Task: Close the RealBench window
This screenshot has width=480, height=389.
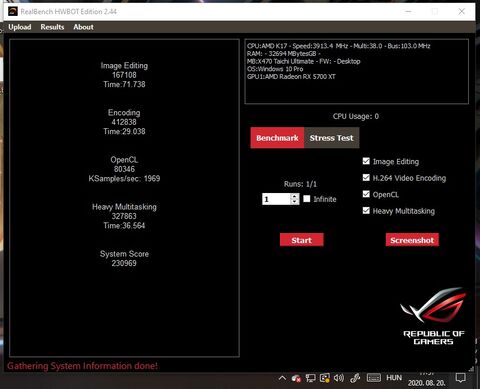Action: click(462, 11)
